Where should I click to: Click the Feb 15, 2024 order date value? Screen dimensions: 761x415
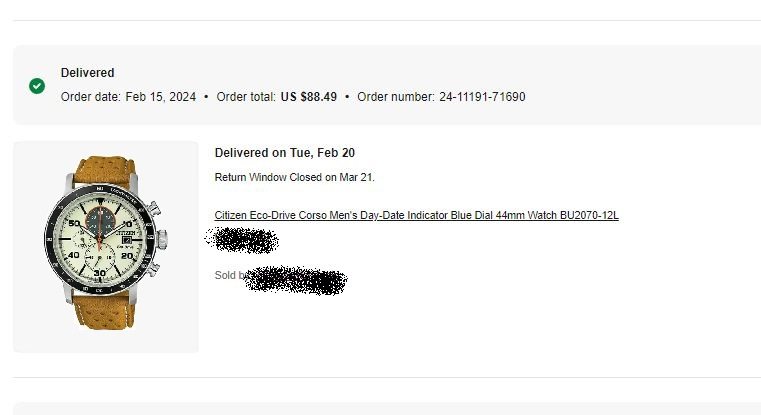(161, 97)
